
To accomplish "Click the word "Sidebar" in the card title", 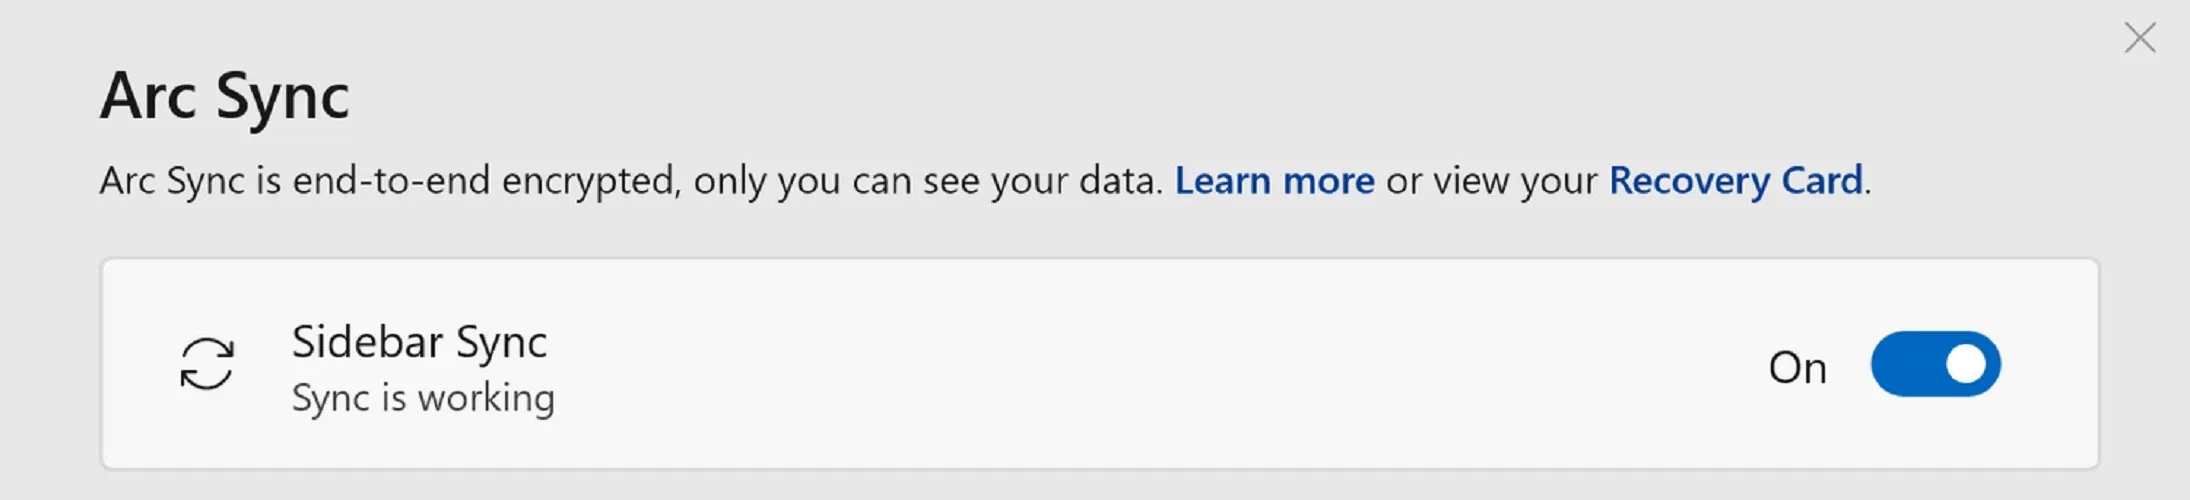I will (x=366, y=342).
